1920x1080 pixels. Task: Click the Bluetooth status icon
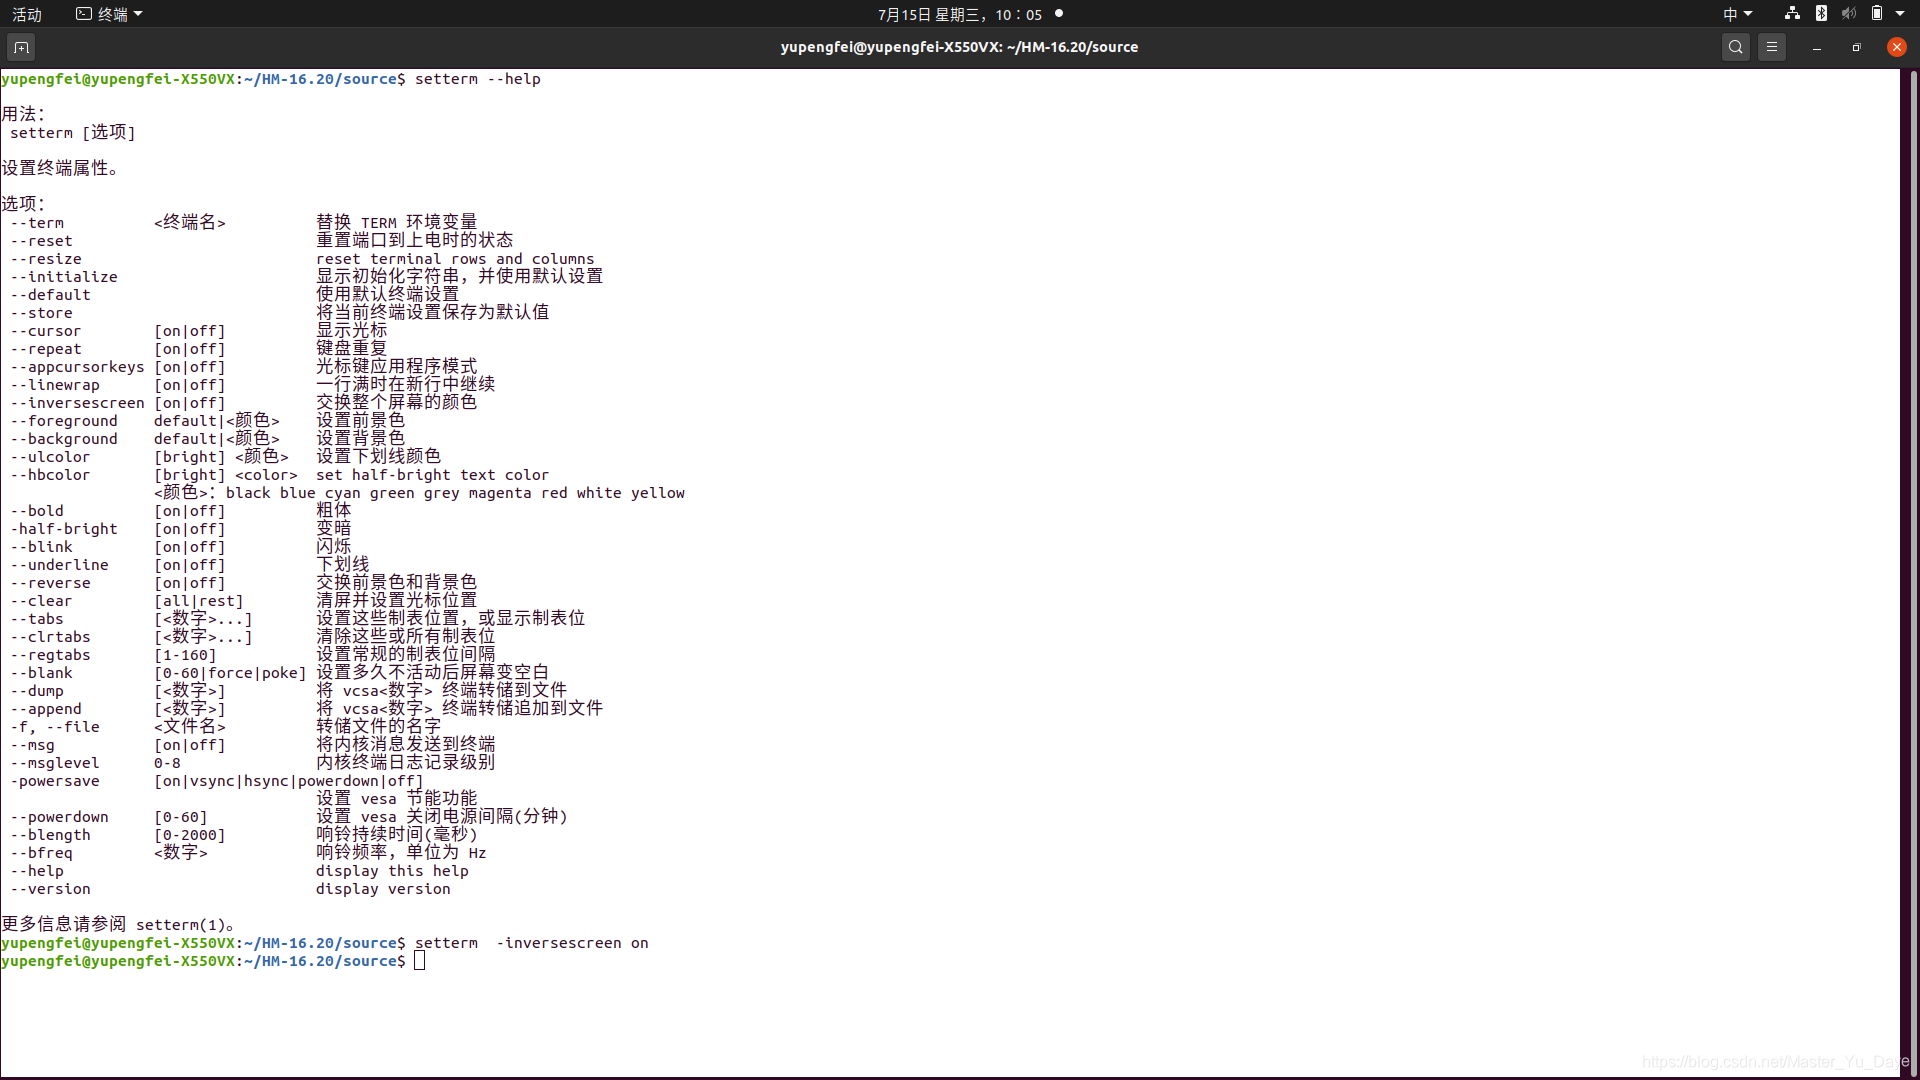[x=1821, y=14]
